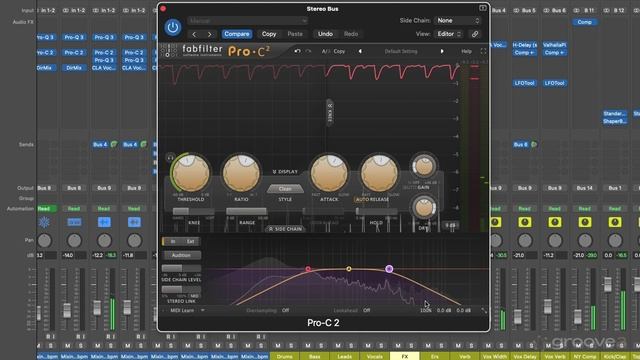Click the Attack knob

(329, 173)
